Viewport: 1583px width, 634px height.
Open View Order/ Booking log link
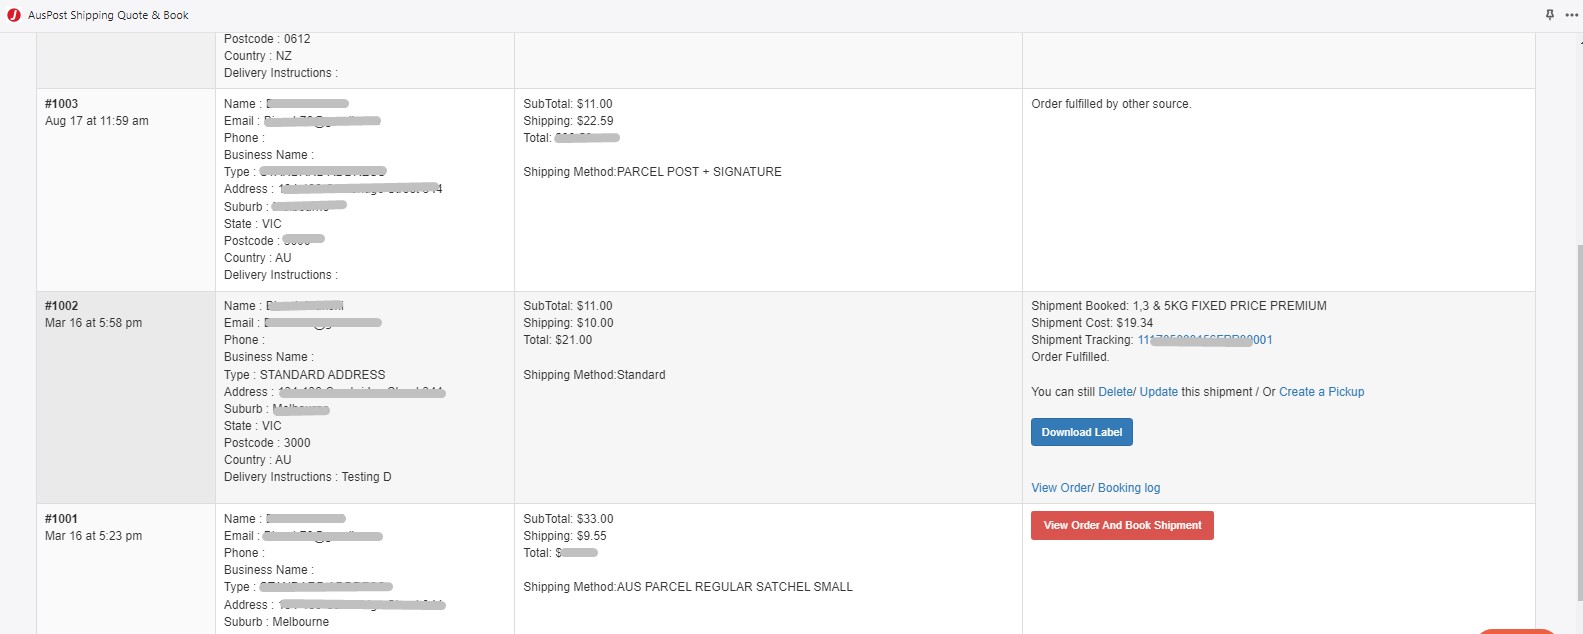[1096, 488]
